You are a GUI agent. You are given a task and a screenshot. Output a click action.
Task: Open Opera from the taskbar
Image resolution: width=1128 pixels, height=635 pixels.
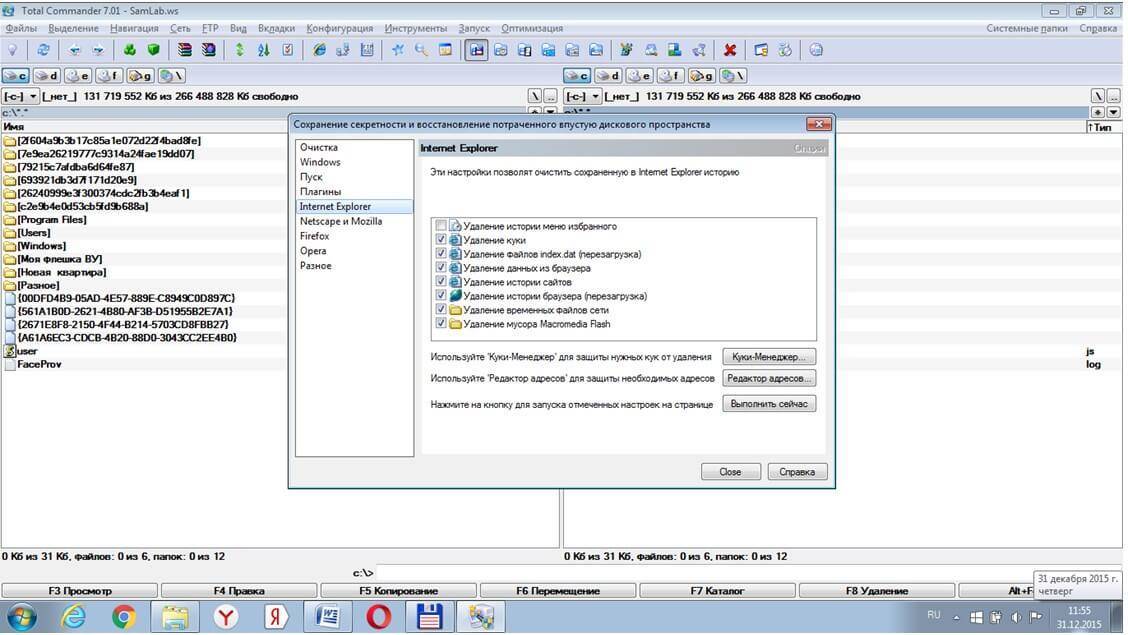(x=378, y=617)
